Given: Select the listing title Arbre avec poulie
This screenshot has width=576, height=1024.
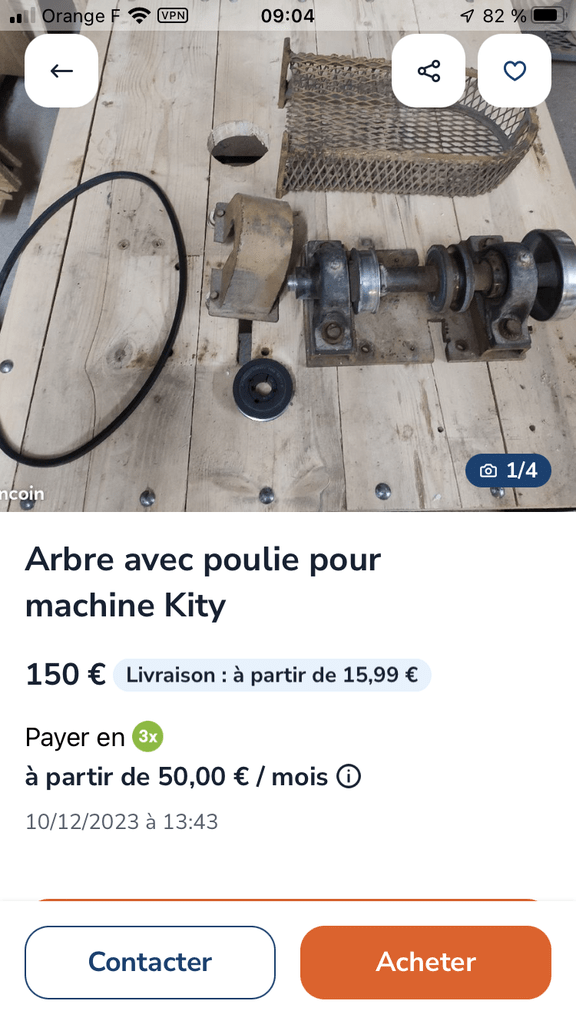Looking at the screenshot, I should 203,583.
